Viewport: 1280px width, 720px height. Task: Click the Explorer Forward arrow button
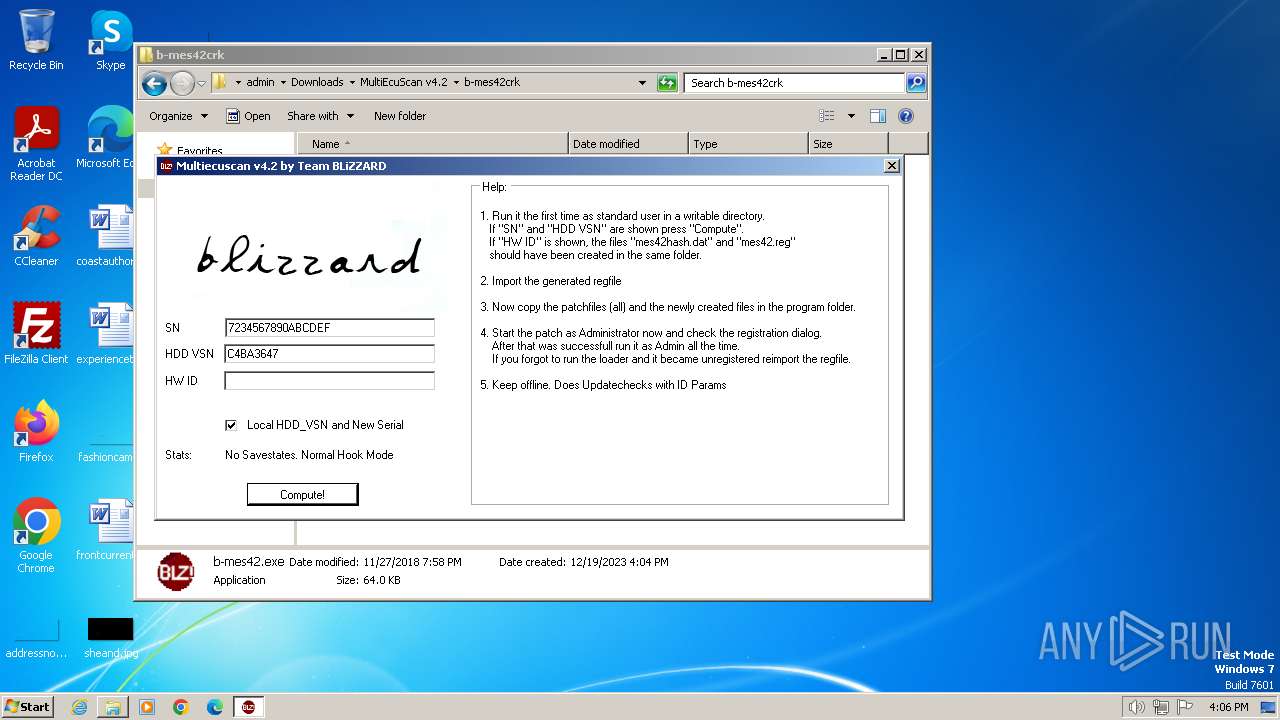182,83
